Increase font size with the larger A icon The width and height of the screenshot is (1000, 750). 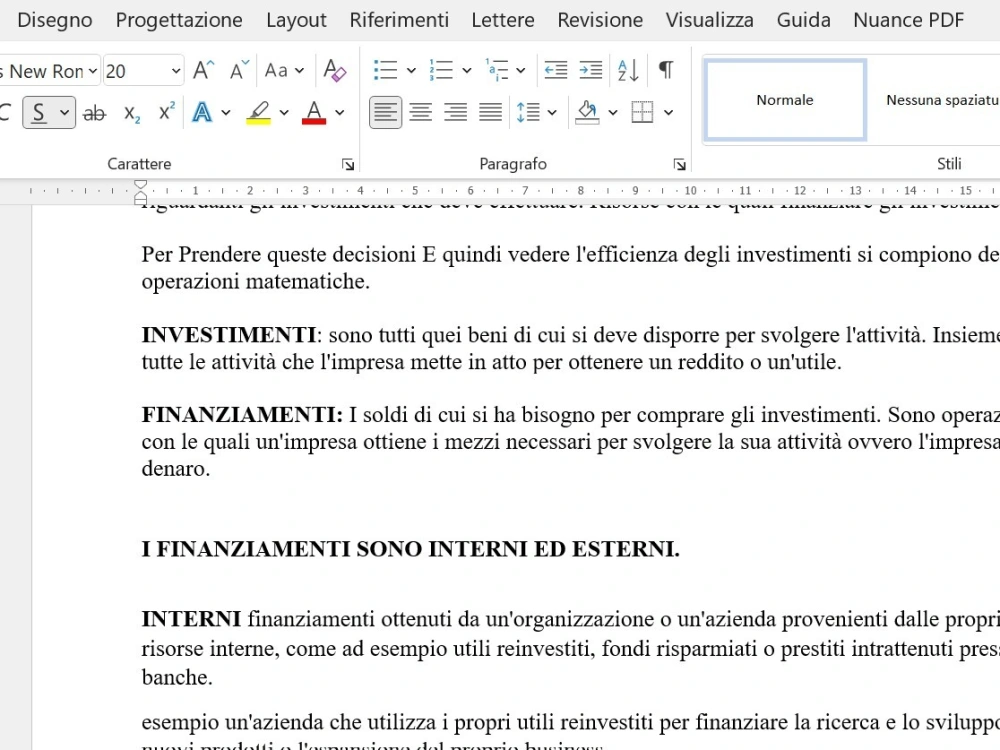(204, 70)
